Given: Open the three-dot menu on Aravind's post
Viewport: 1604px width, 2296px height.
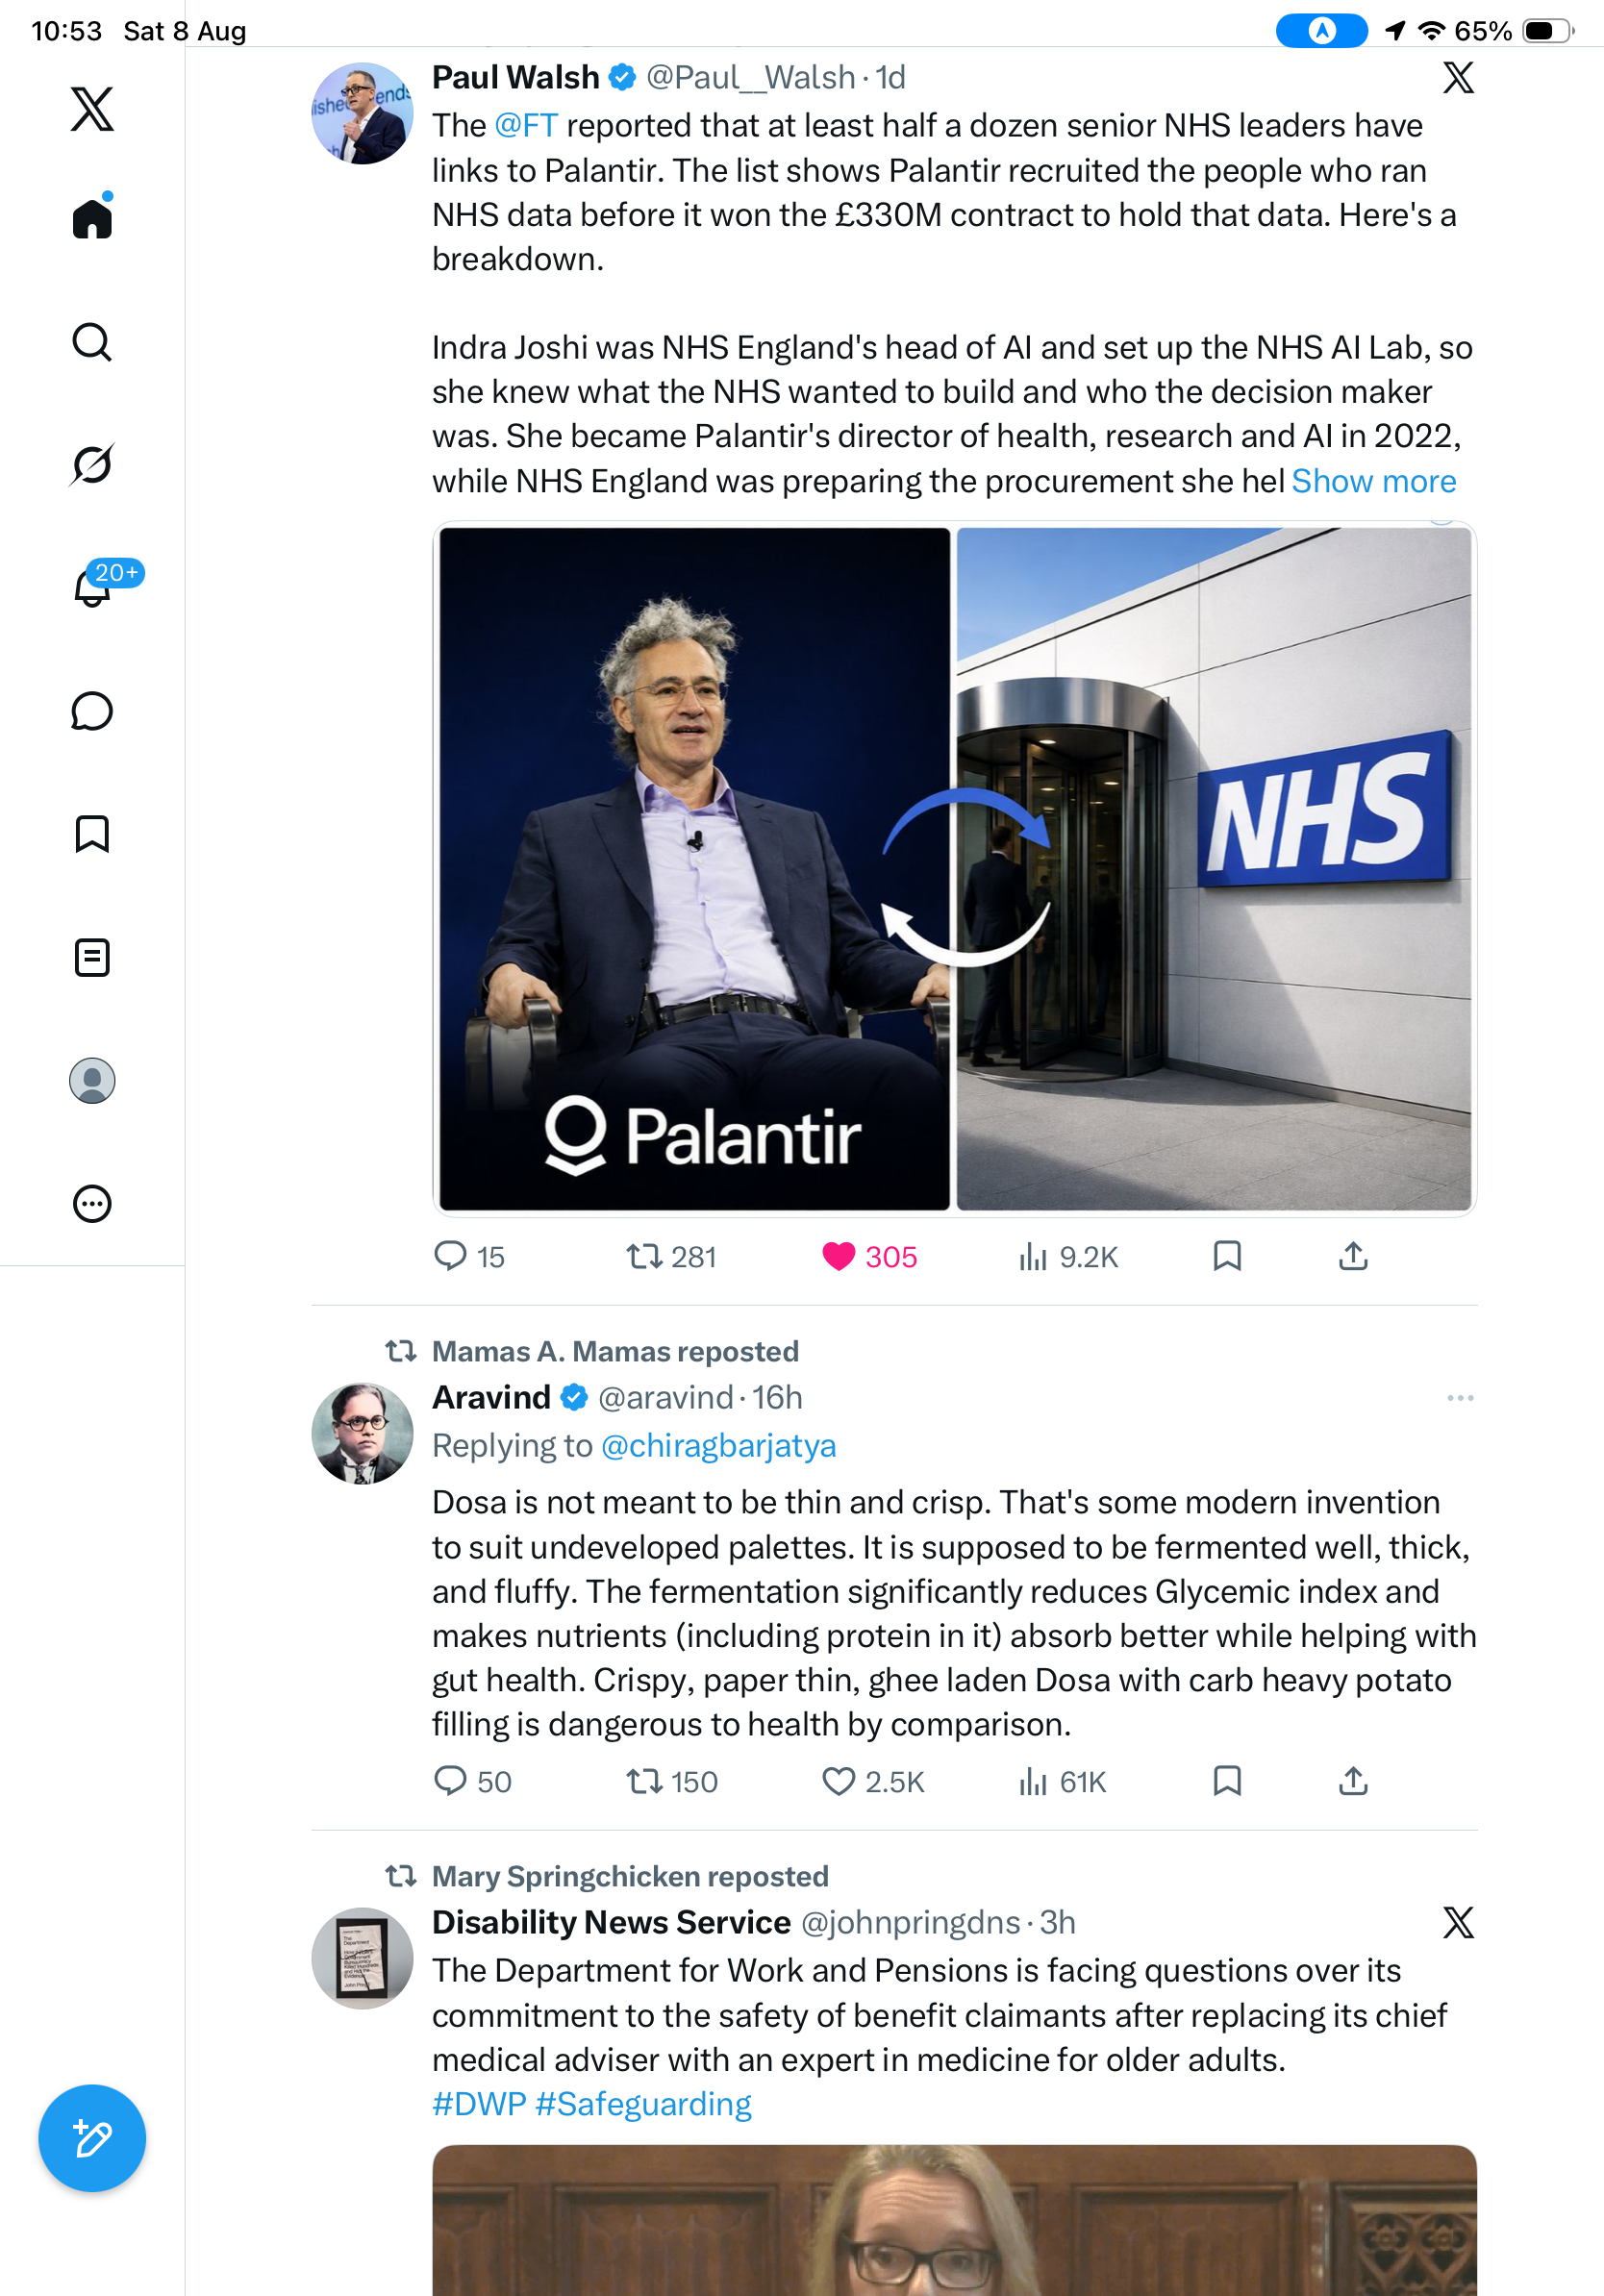Looking at the screenshot, I should tap(1460, 1397).
